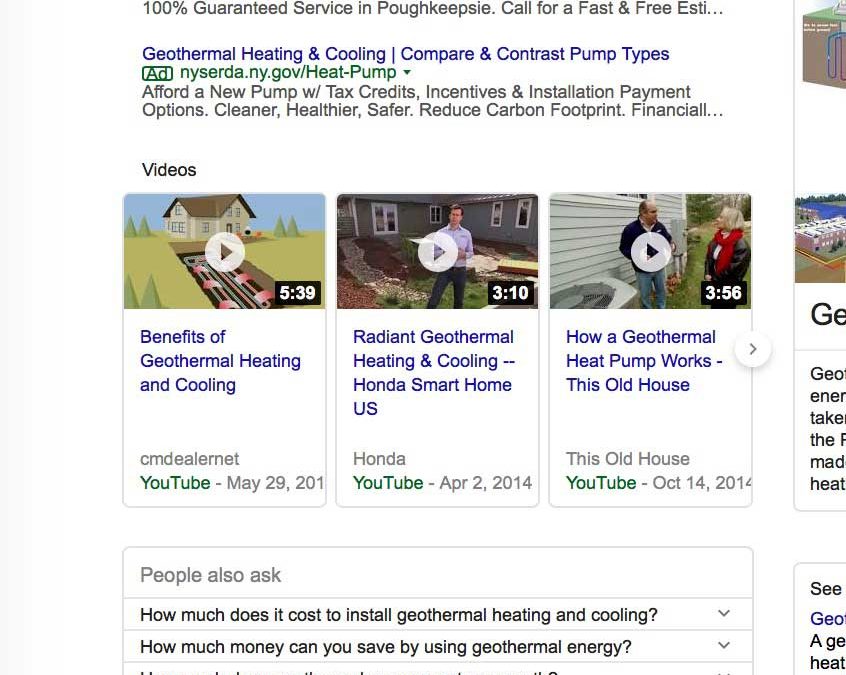Screen dimensions: 846x675
Task: Click next arrow in Videos carousel
Action: point(753,349)
